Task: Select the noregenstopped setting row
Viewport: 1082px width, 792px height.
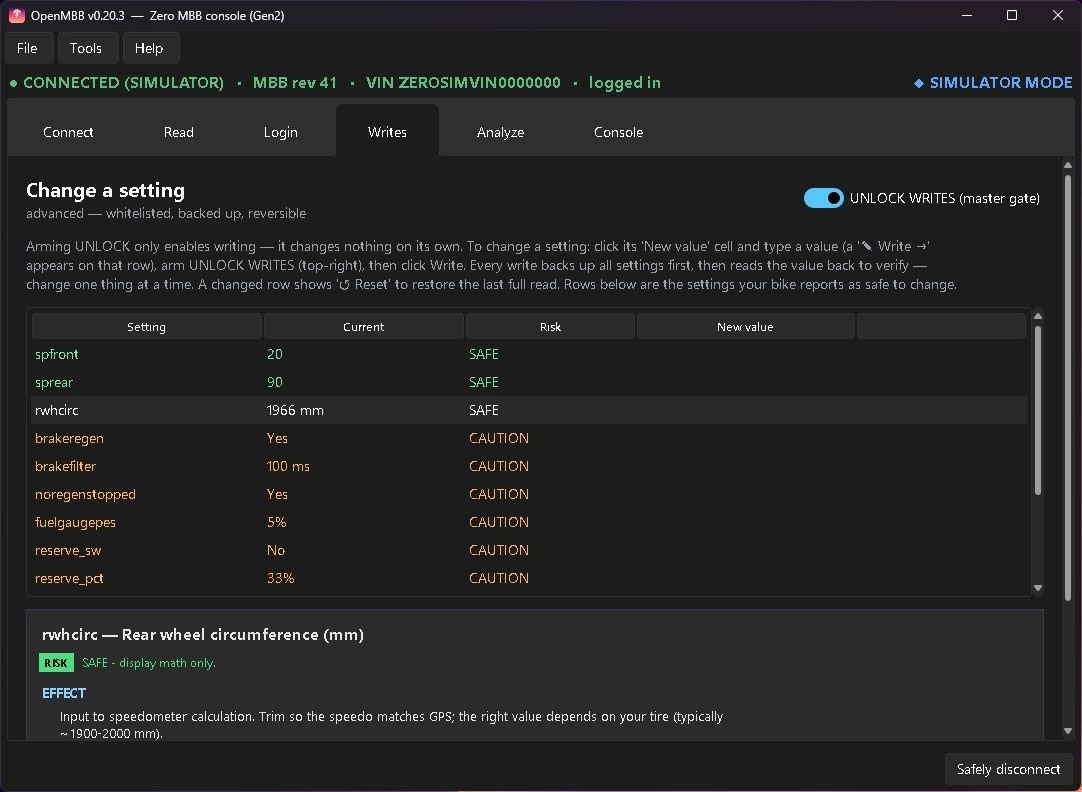Action: coord(529,494)
